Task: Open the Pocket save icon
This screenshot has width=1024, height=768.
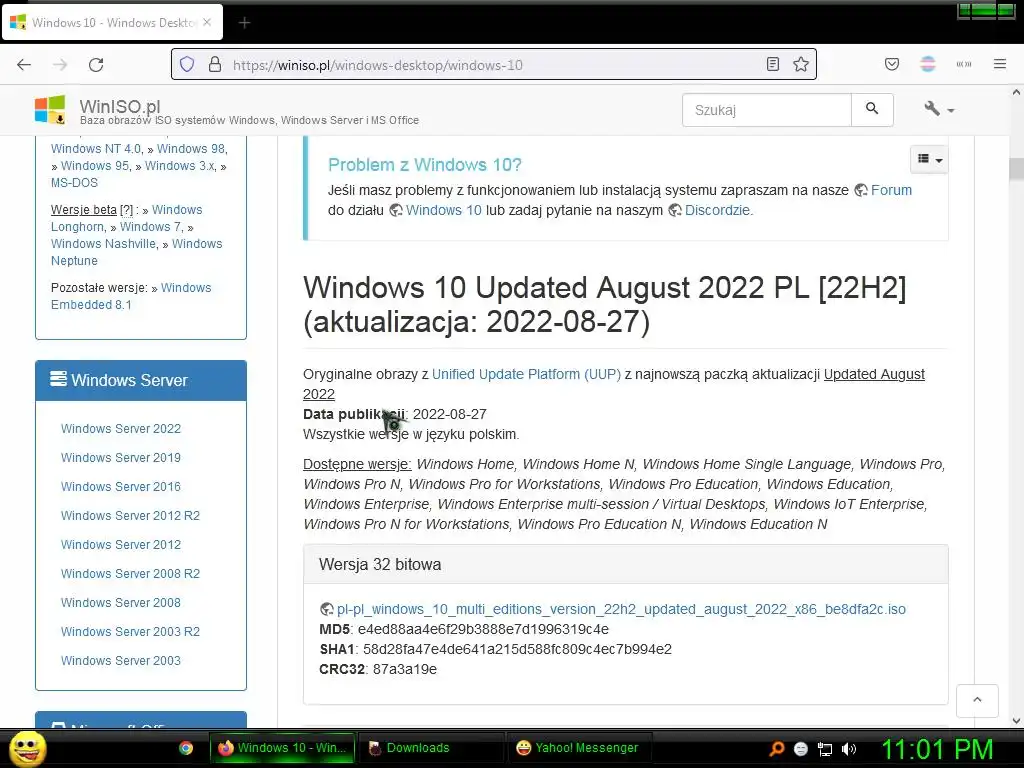Action: point(891,64)
